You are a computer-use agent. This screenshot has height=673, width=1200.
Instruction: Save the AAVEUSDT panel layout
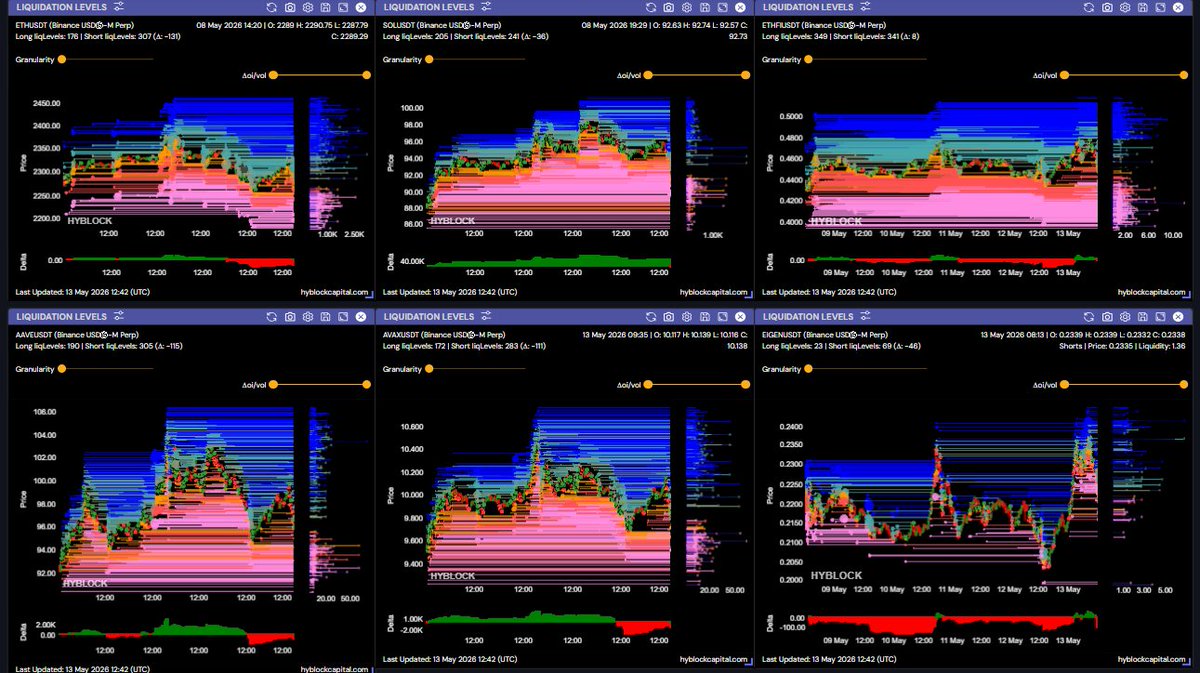325,316
